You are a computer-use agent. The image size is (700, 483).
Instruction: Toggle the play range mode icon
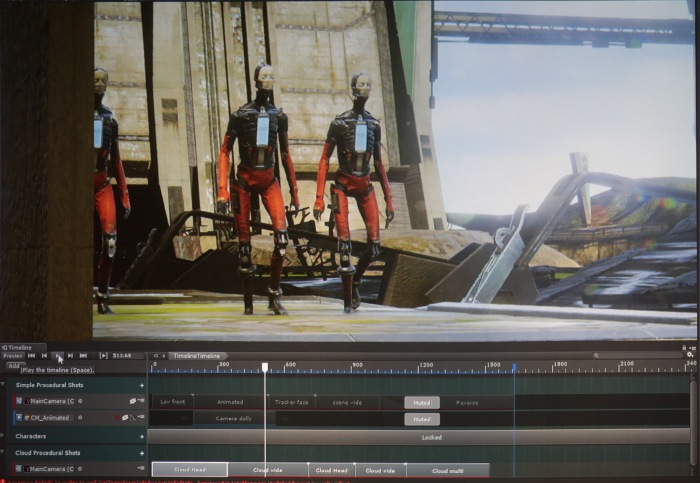pos(103,356)
